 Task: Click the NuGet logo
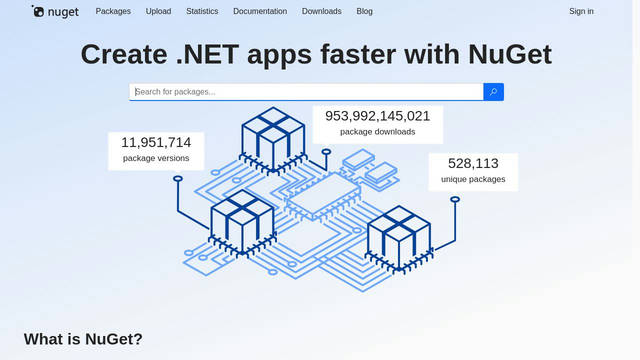point(55,11)
